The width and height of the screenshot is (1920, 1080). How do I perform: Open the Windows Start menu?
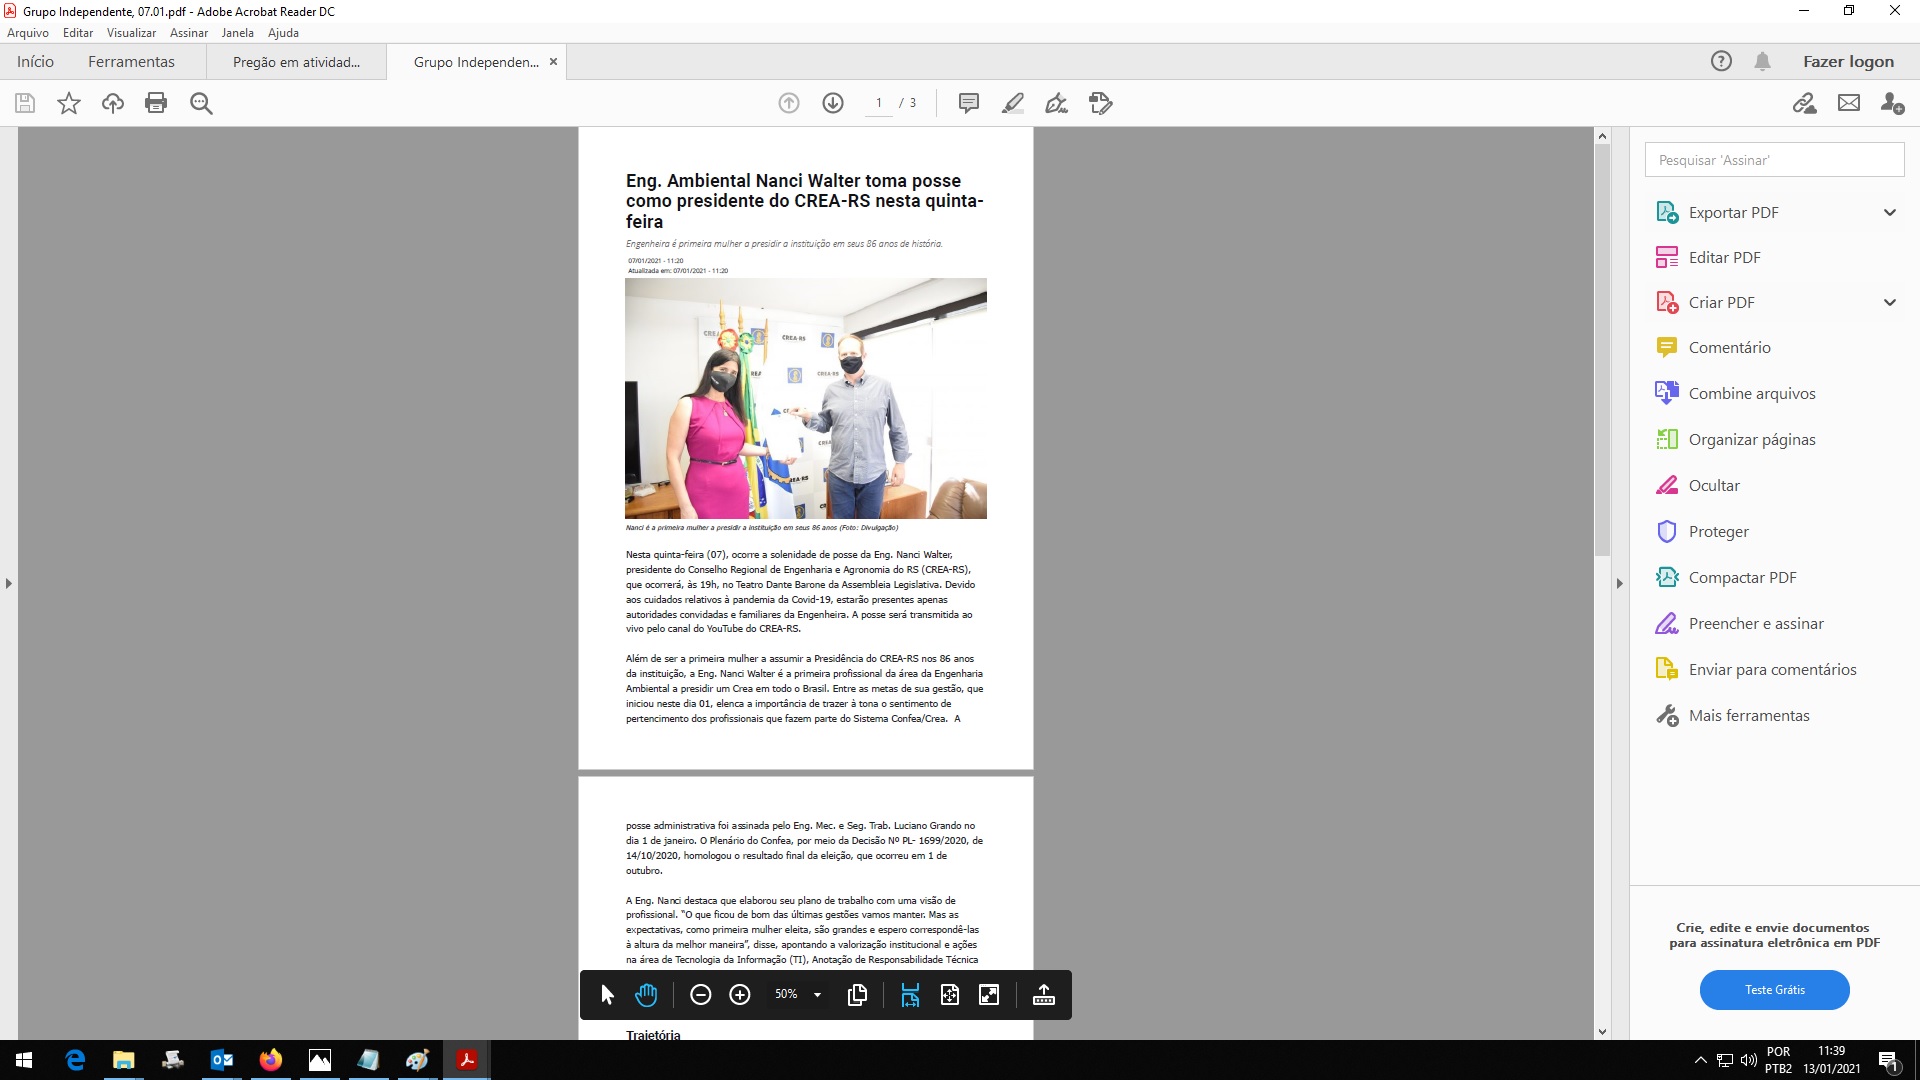coord(24,1060)
